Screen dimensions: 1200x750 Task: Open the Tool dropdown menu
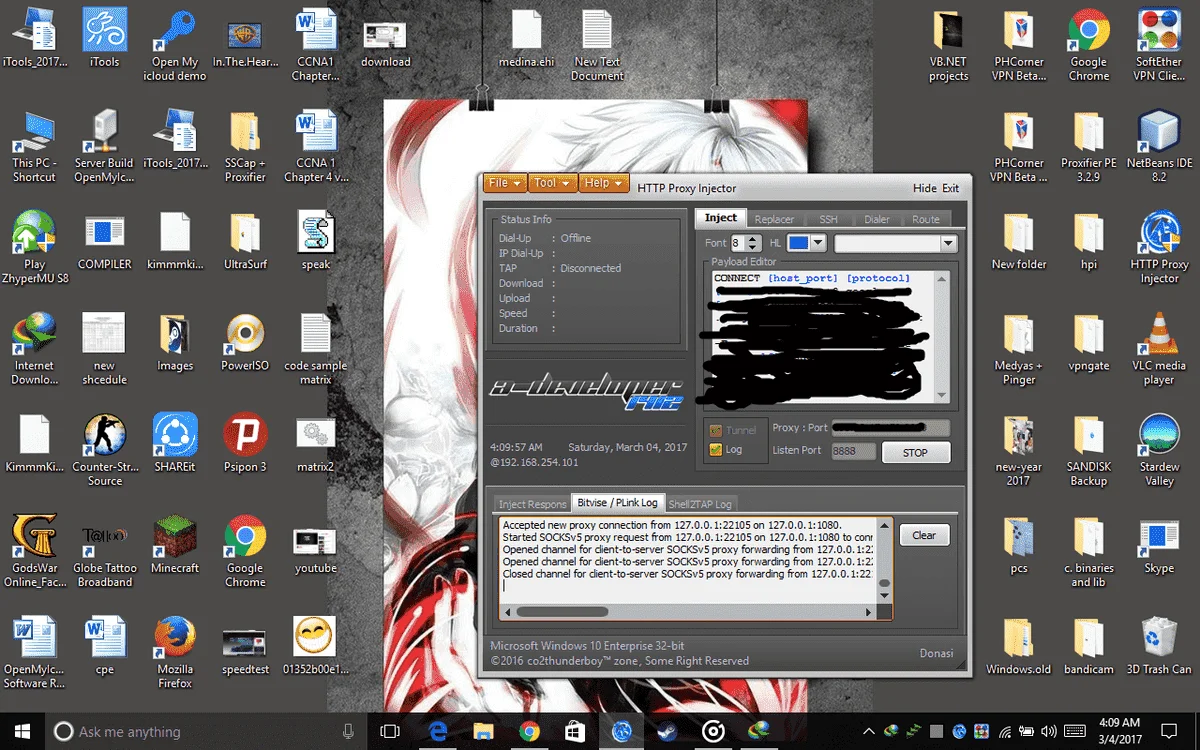coord(553,183)
